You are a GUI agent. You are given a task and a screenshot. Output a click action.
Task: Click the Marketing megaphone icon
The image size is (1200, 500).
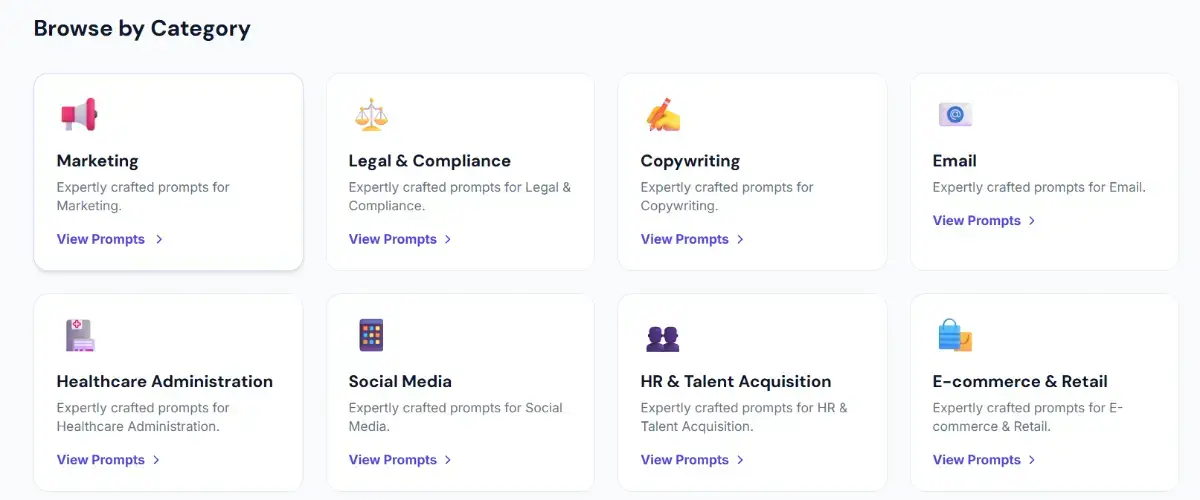pos(79,115)
